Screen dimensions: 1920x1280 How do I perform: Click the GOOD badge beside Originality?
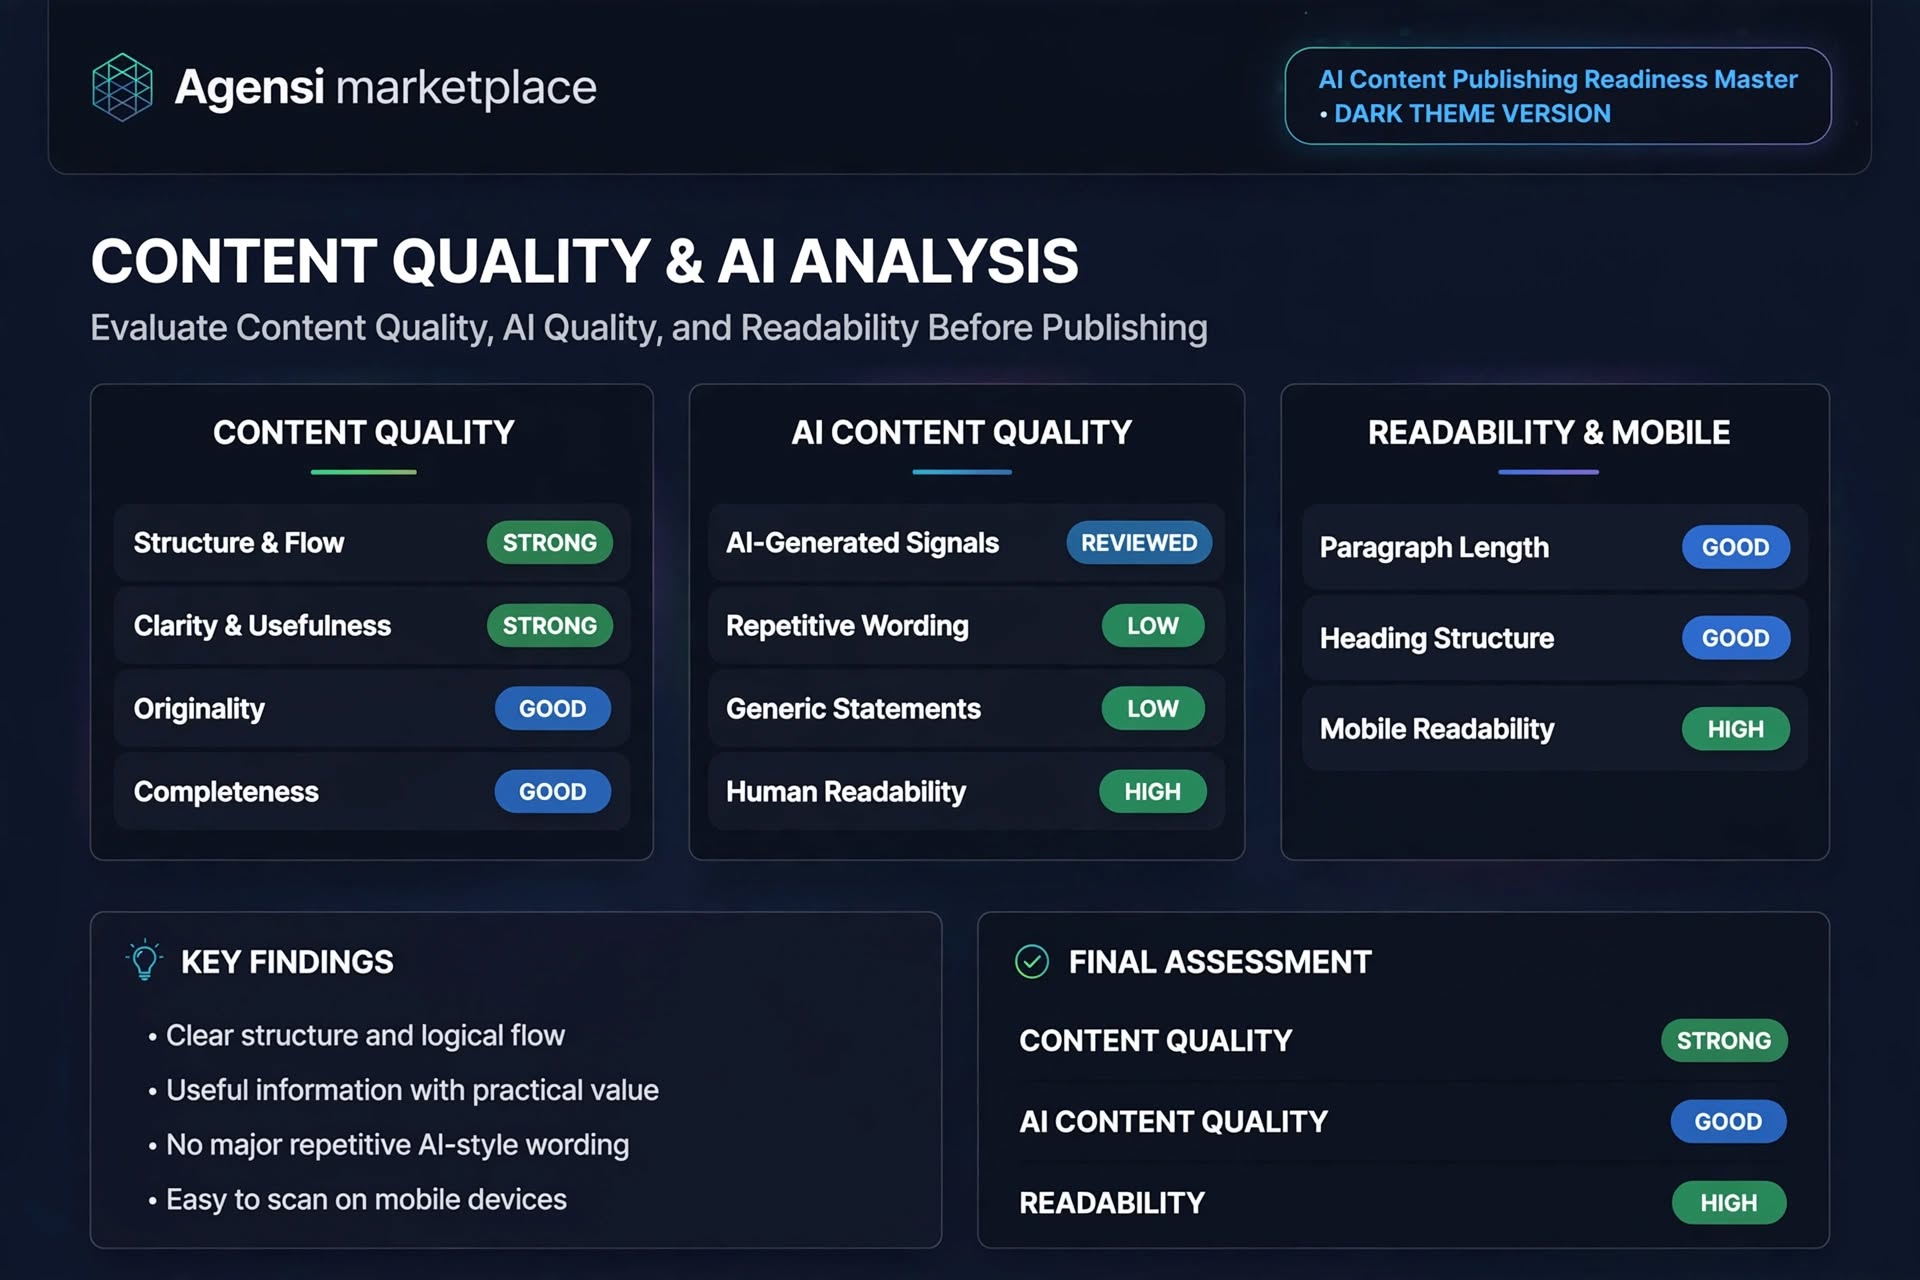(553, 709)
